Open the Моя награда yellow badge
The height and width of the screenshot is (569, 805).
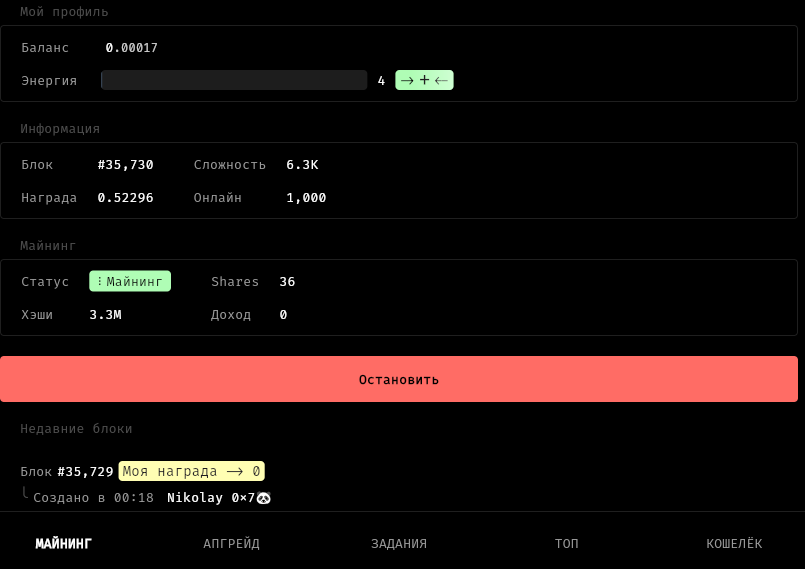tap(191, 471)
